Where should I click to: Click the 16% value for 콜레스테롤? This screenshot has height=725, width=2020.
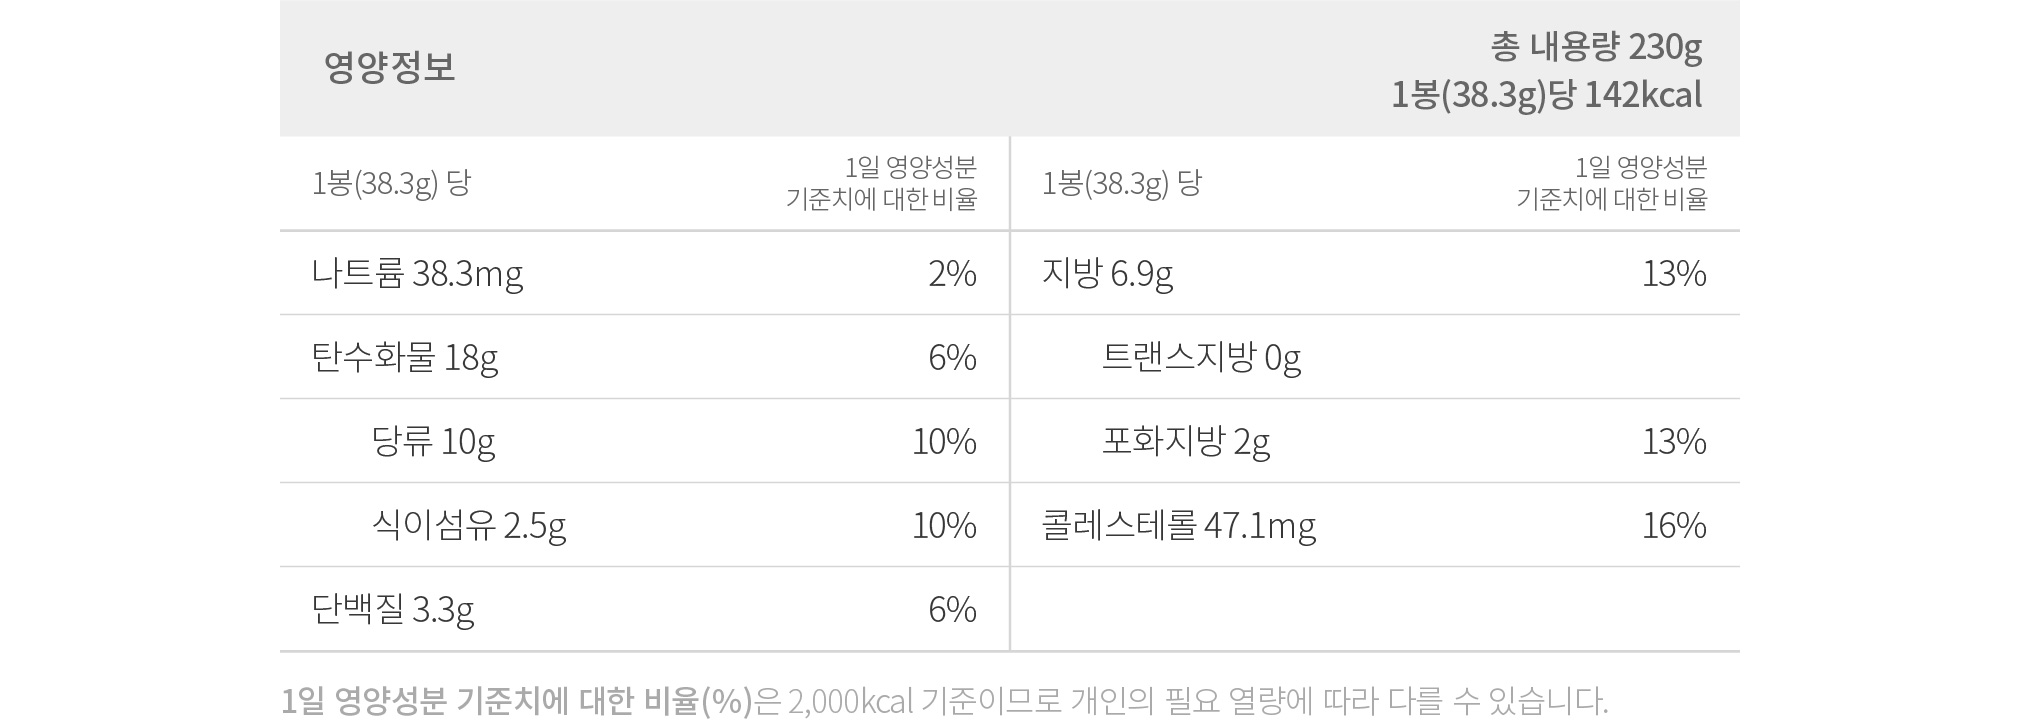coord(1674,525)
